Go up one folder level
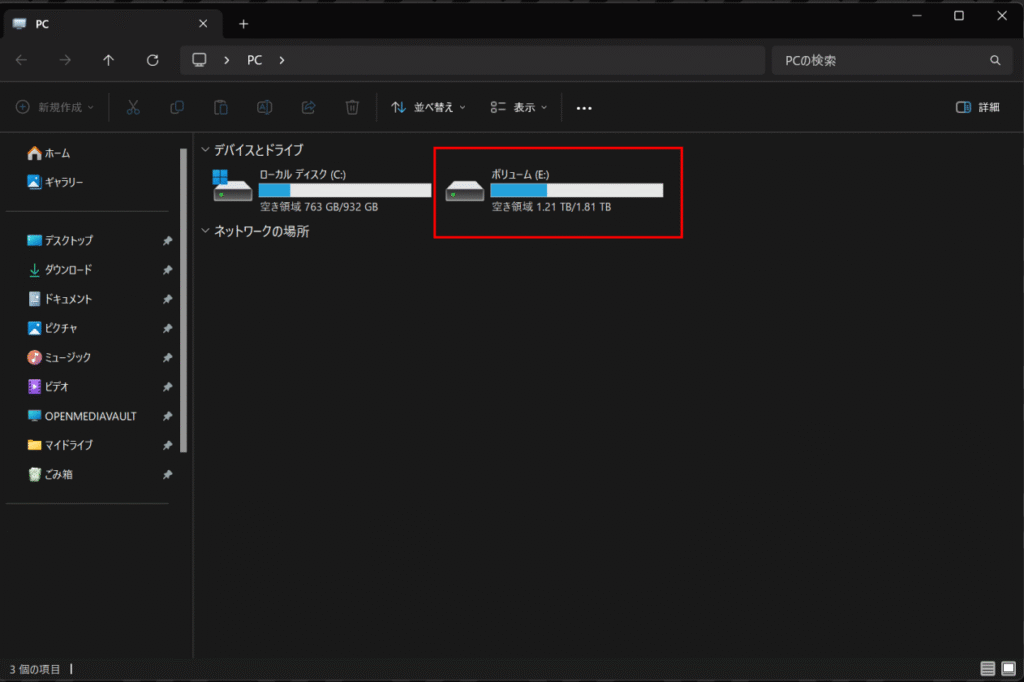1024x682 pixels. pos(109,60)
